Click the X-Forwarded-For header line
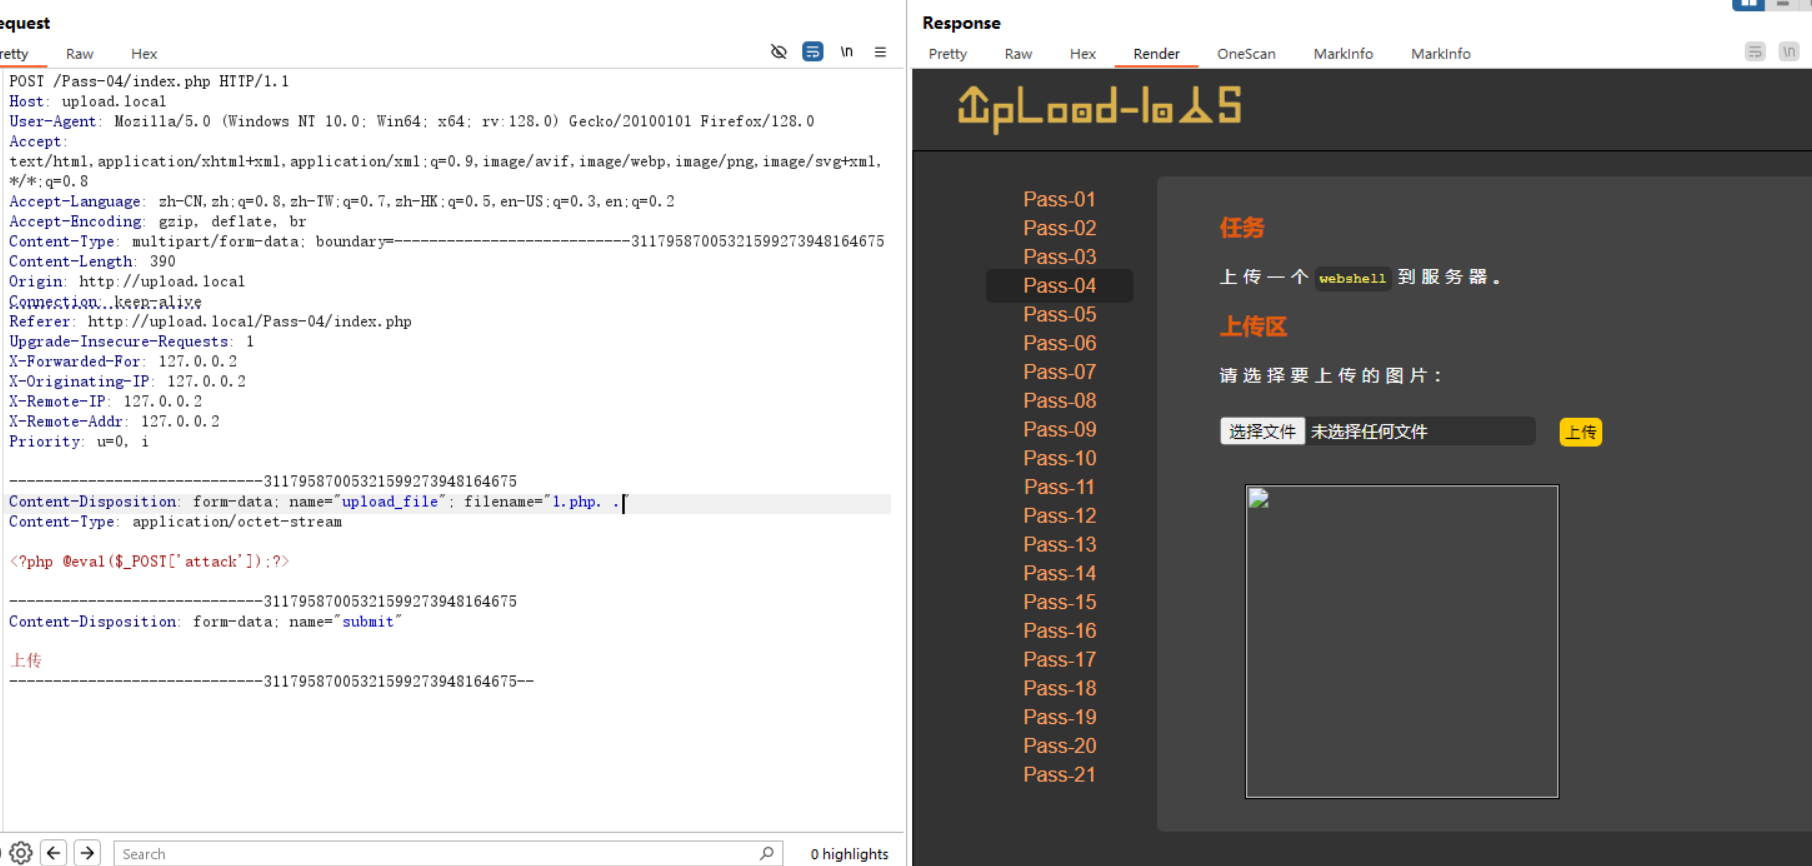 coord(123,362)
